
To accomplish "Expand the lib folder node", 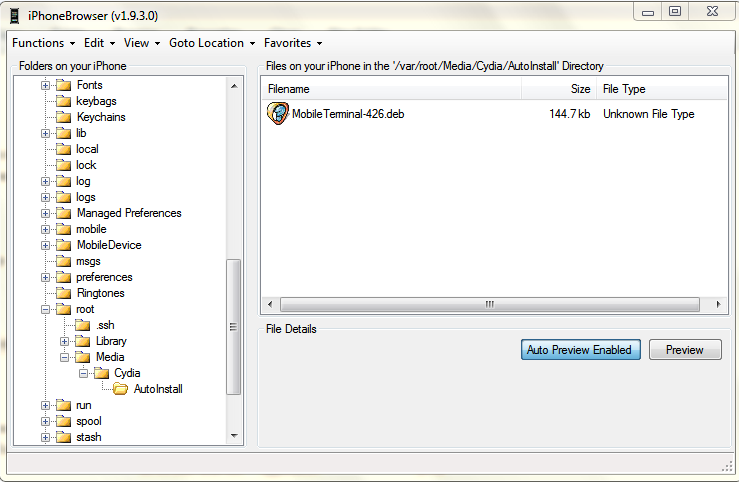I will 45,134.
